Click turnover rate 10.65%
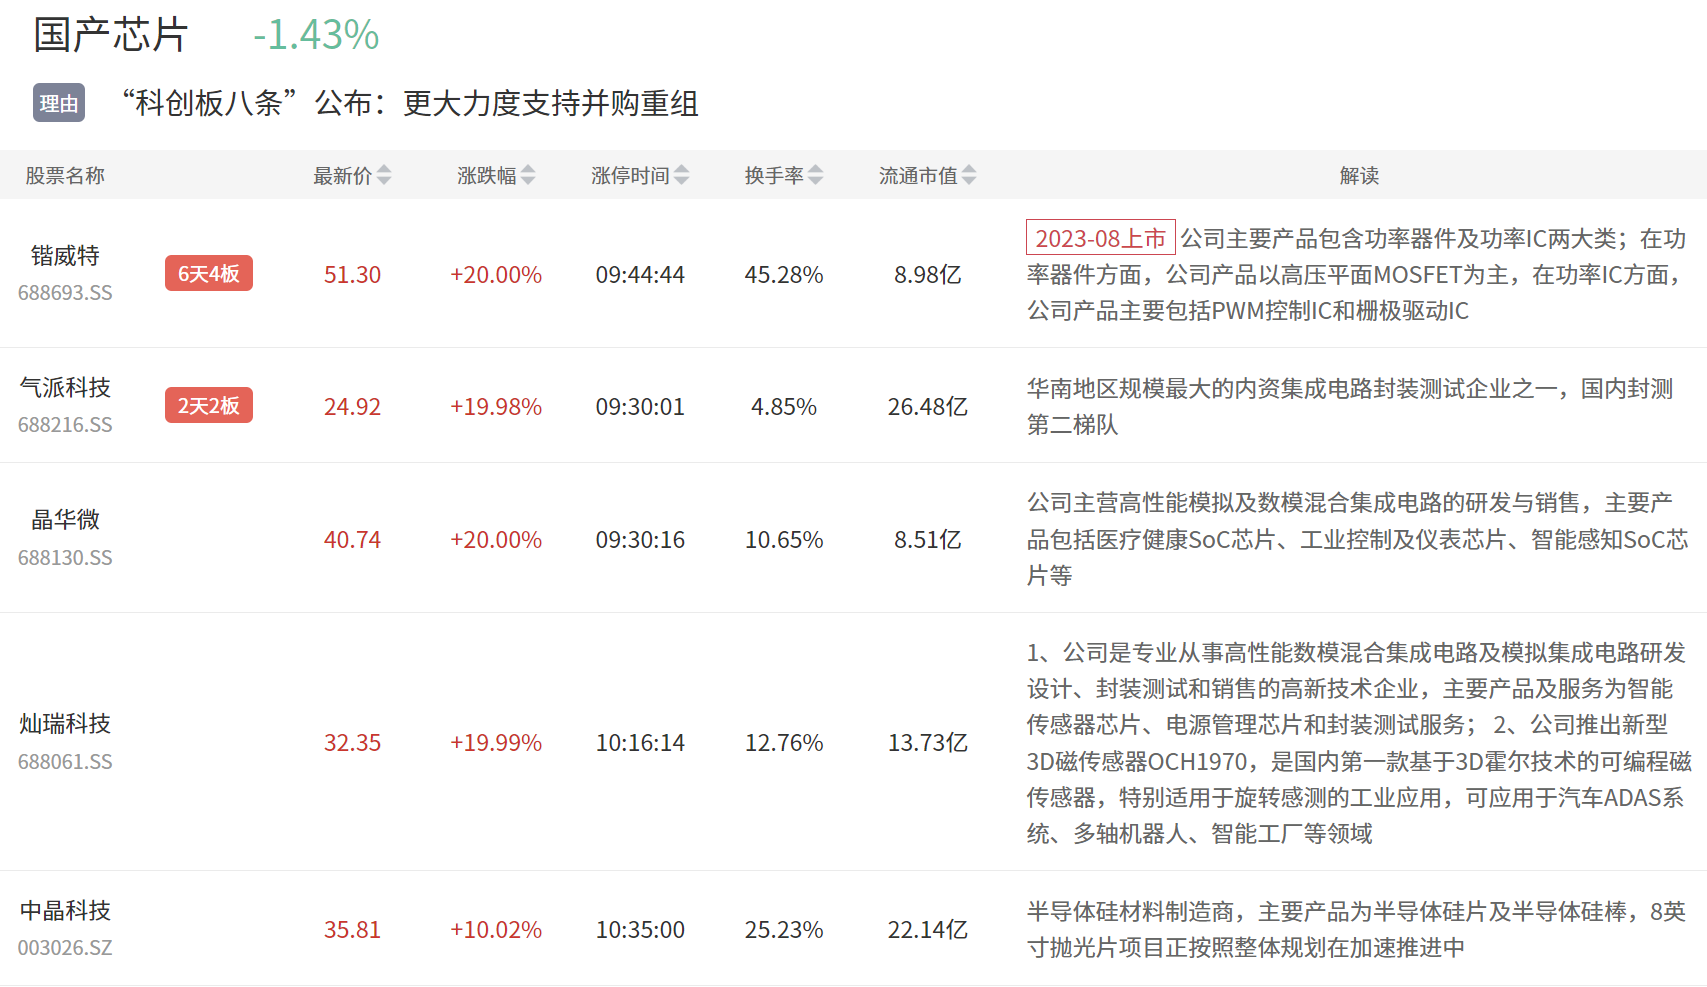The height and width of the screenshot is (987, 1707). pos(784,540)
